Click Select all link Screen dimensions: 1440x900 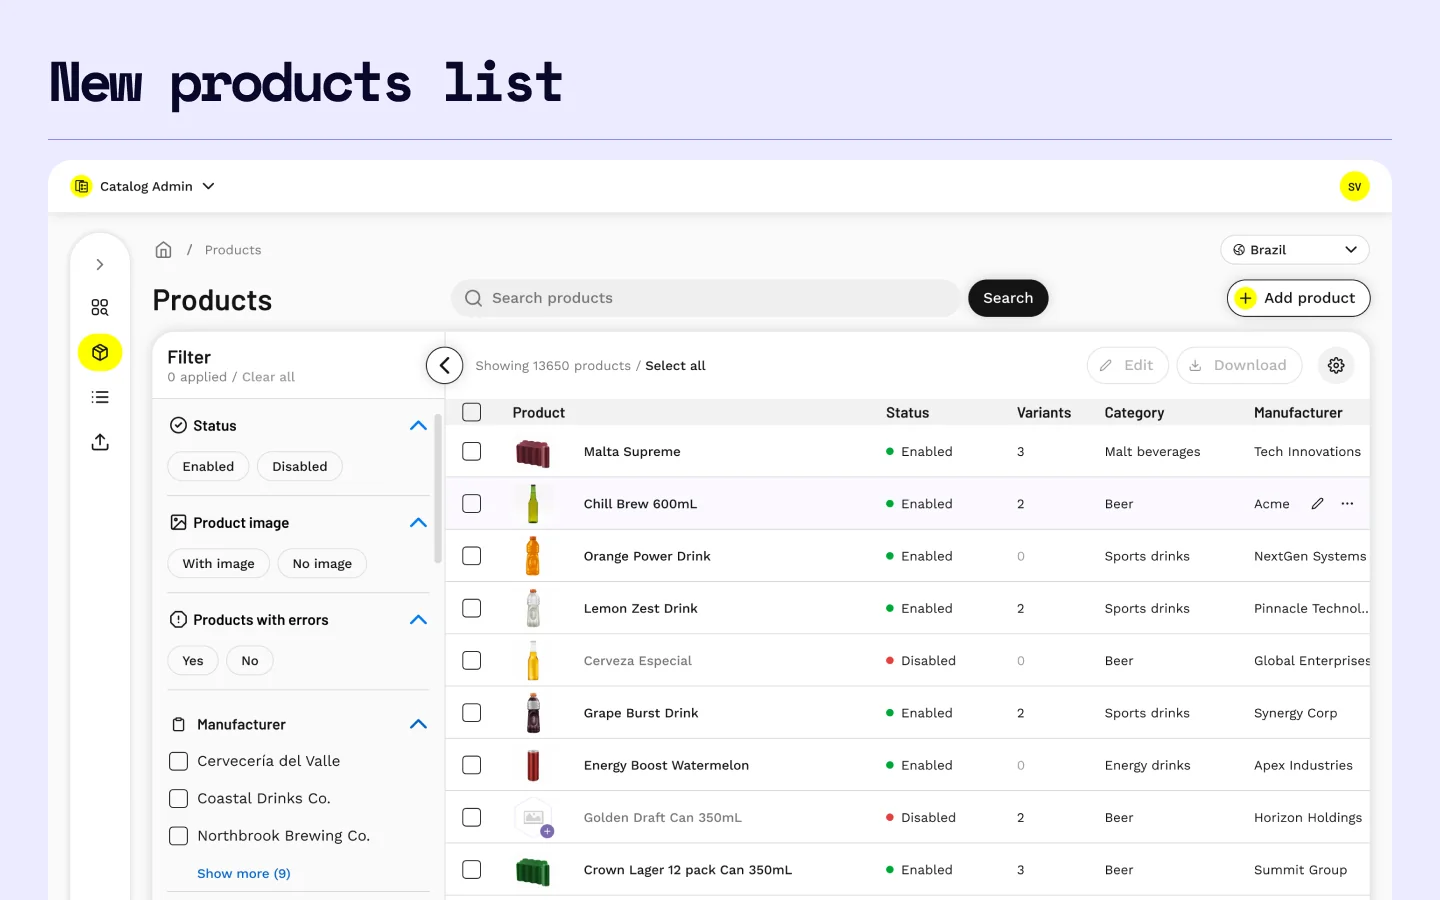[x=675, y=366]
